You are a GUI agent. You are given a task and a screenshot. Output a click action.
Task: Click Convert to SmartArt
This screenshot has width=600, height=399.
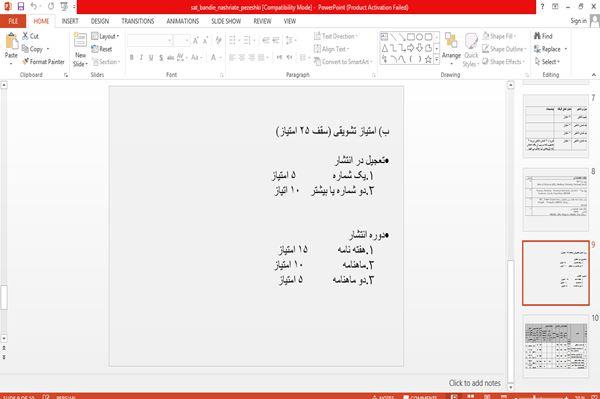(x=343, y=62)
